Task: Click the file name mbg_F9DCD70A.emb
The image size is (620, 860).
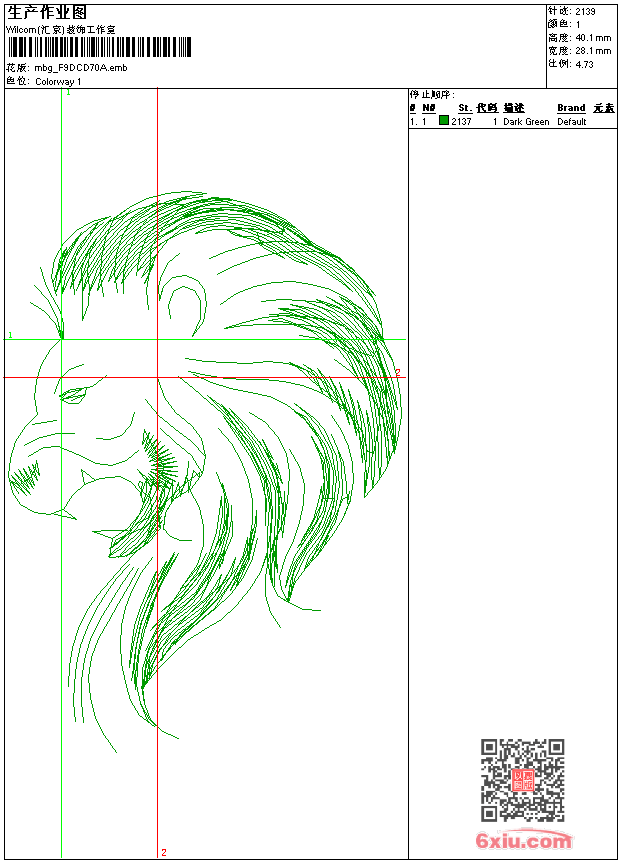Action: tap(81, 68)
